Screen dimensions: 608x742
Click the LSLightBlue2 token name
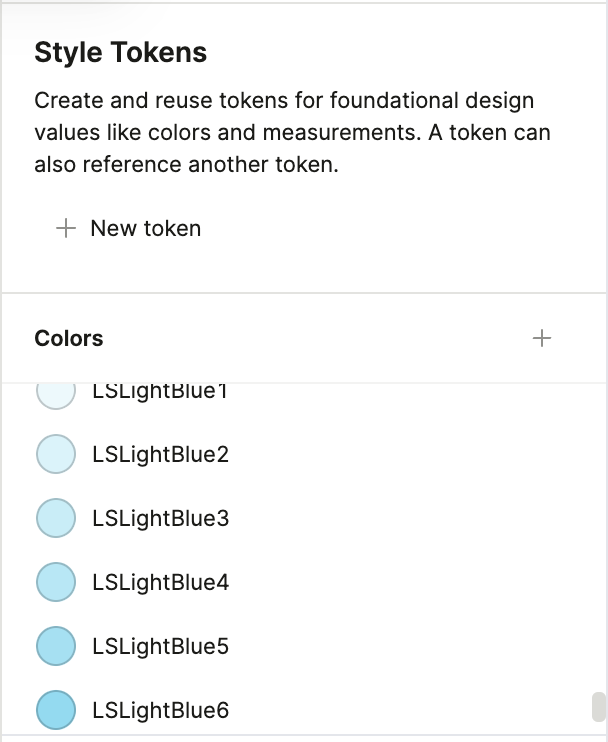(160, 455)
